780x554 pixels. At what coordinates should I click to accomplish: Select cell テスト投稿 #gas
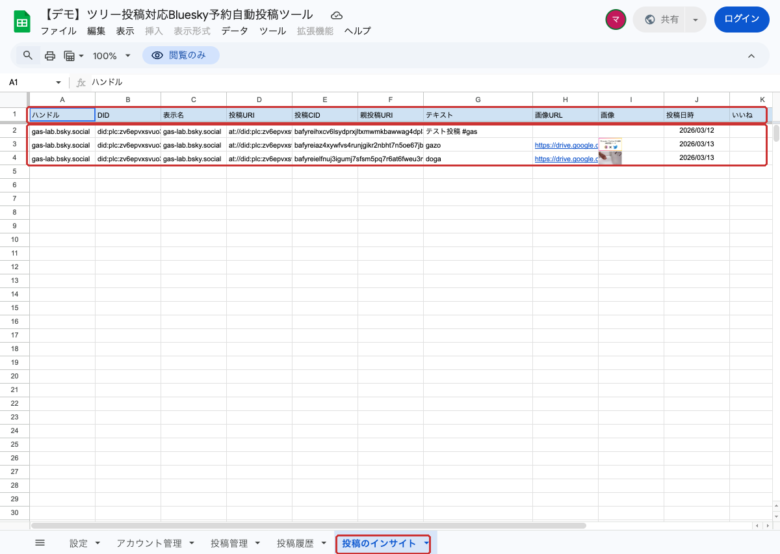pyautogui.click(x=478, y=131)
